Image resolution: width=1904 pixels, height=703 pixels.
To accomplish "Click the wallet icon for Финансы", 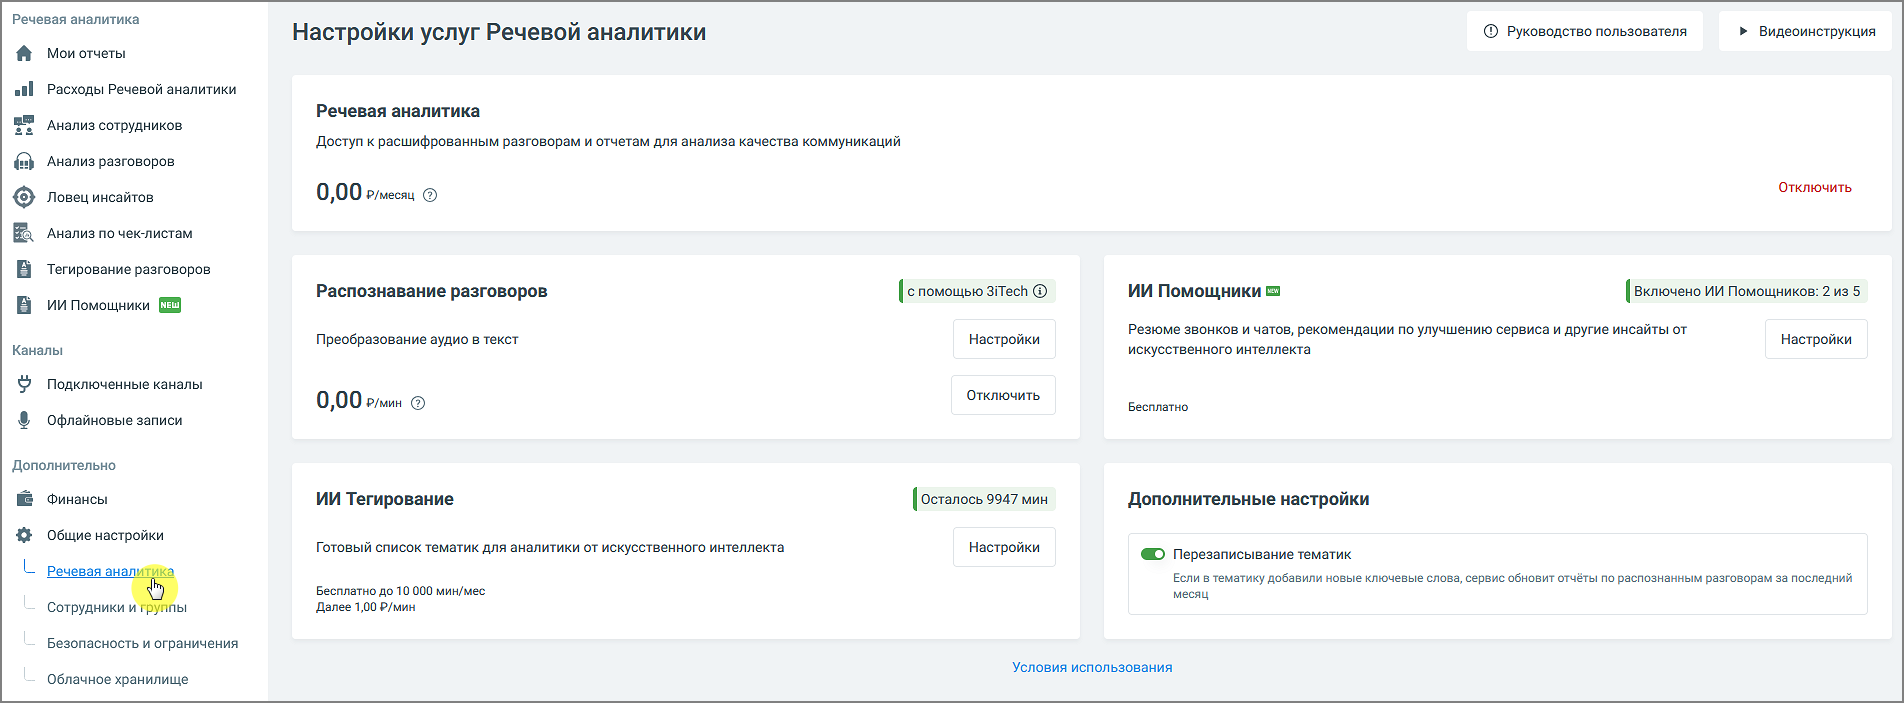I will click(24, 499).
